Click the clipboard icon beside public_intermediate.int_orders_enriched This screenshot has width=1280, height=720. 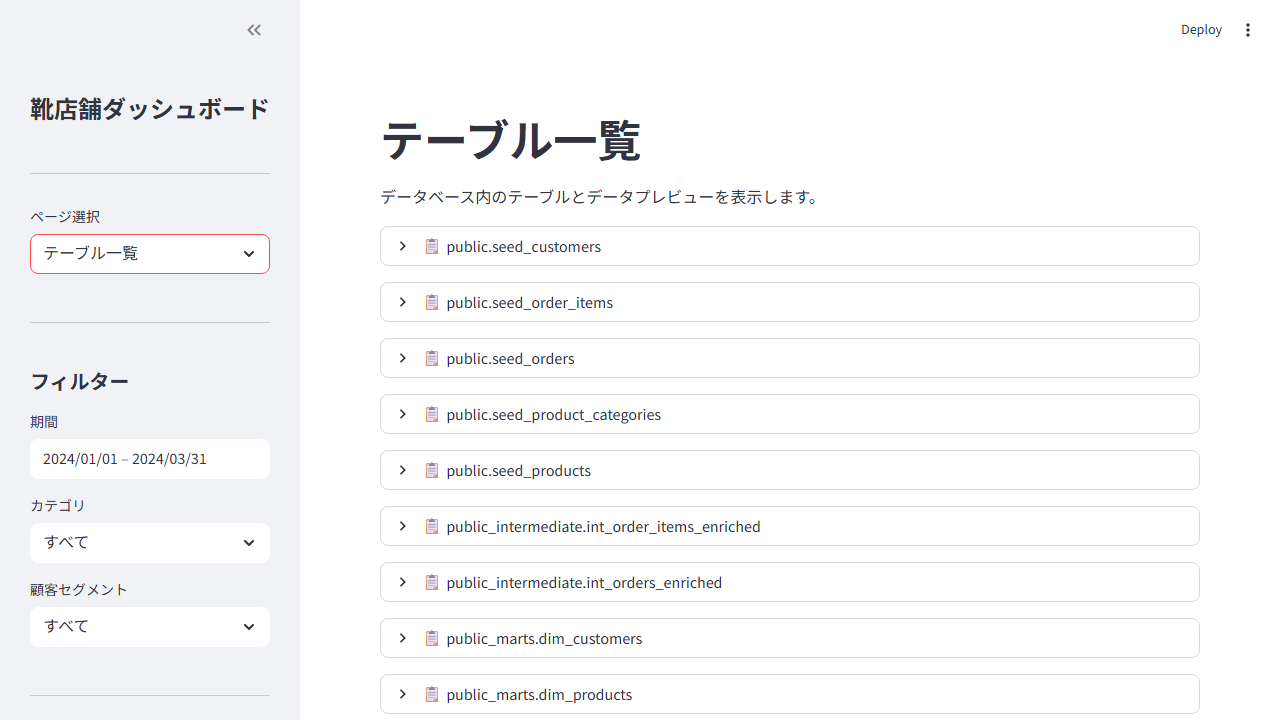[432, 582]
